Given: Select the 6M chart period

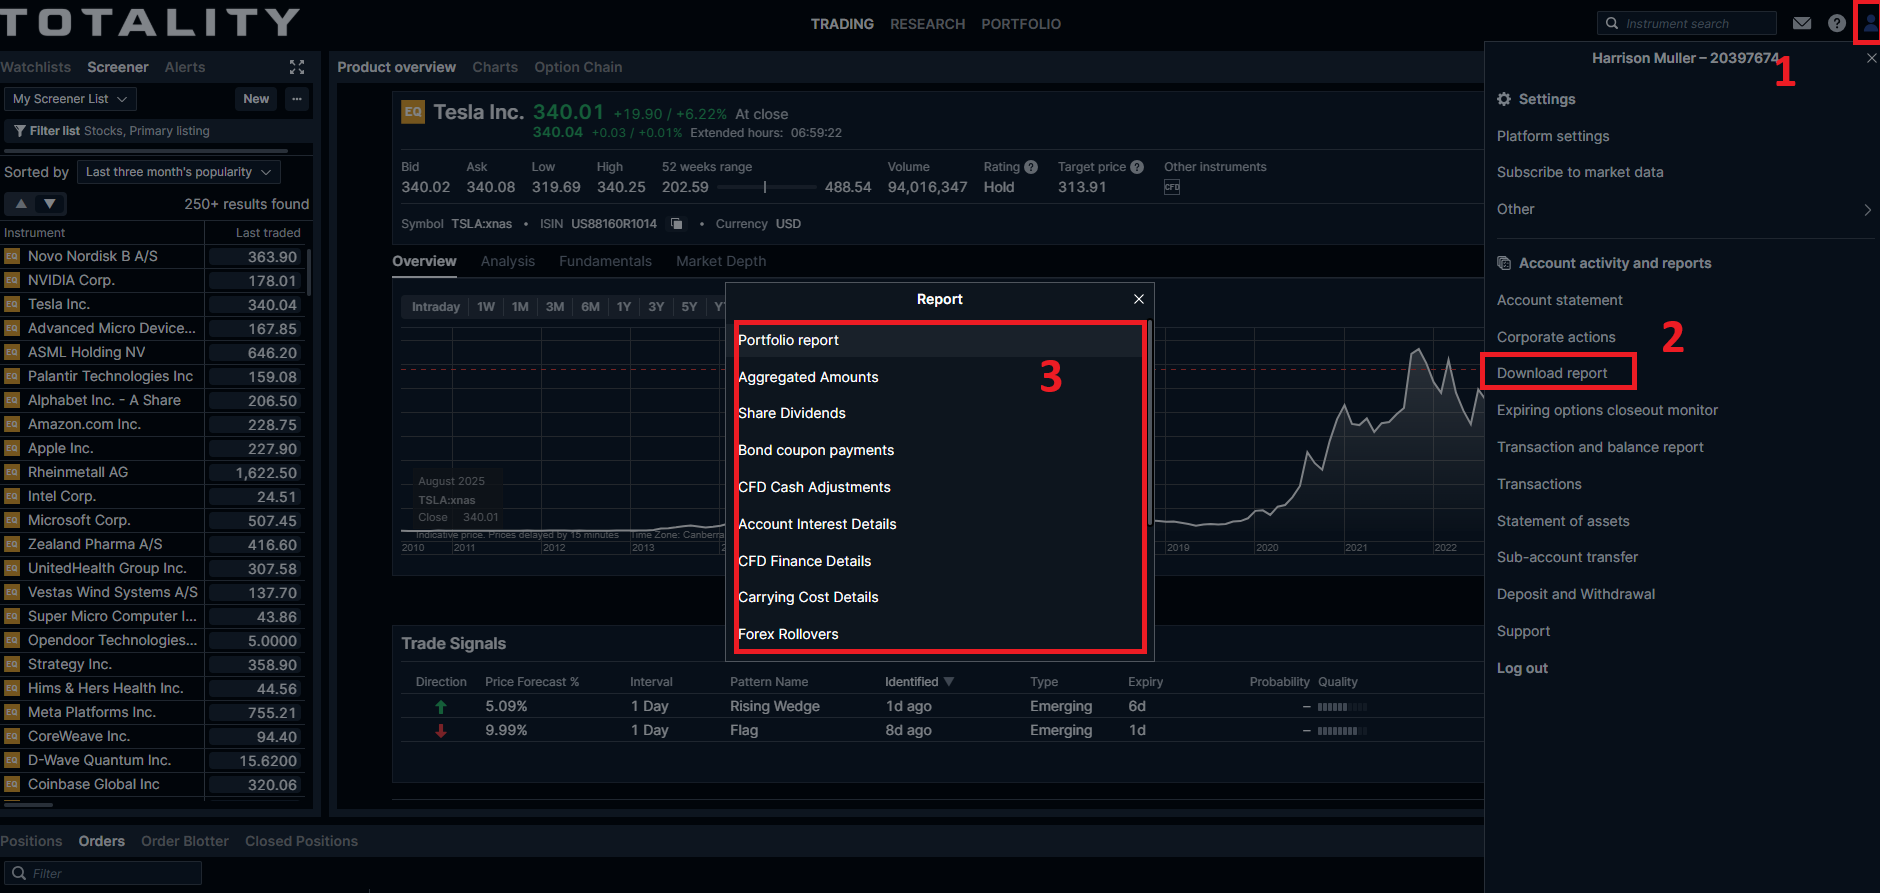Looking at the screenshot, I should [x=591, y=307].
